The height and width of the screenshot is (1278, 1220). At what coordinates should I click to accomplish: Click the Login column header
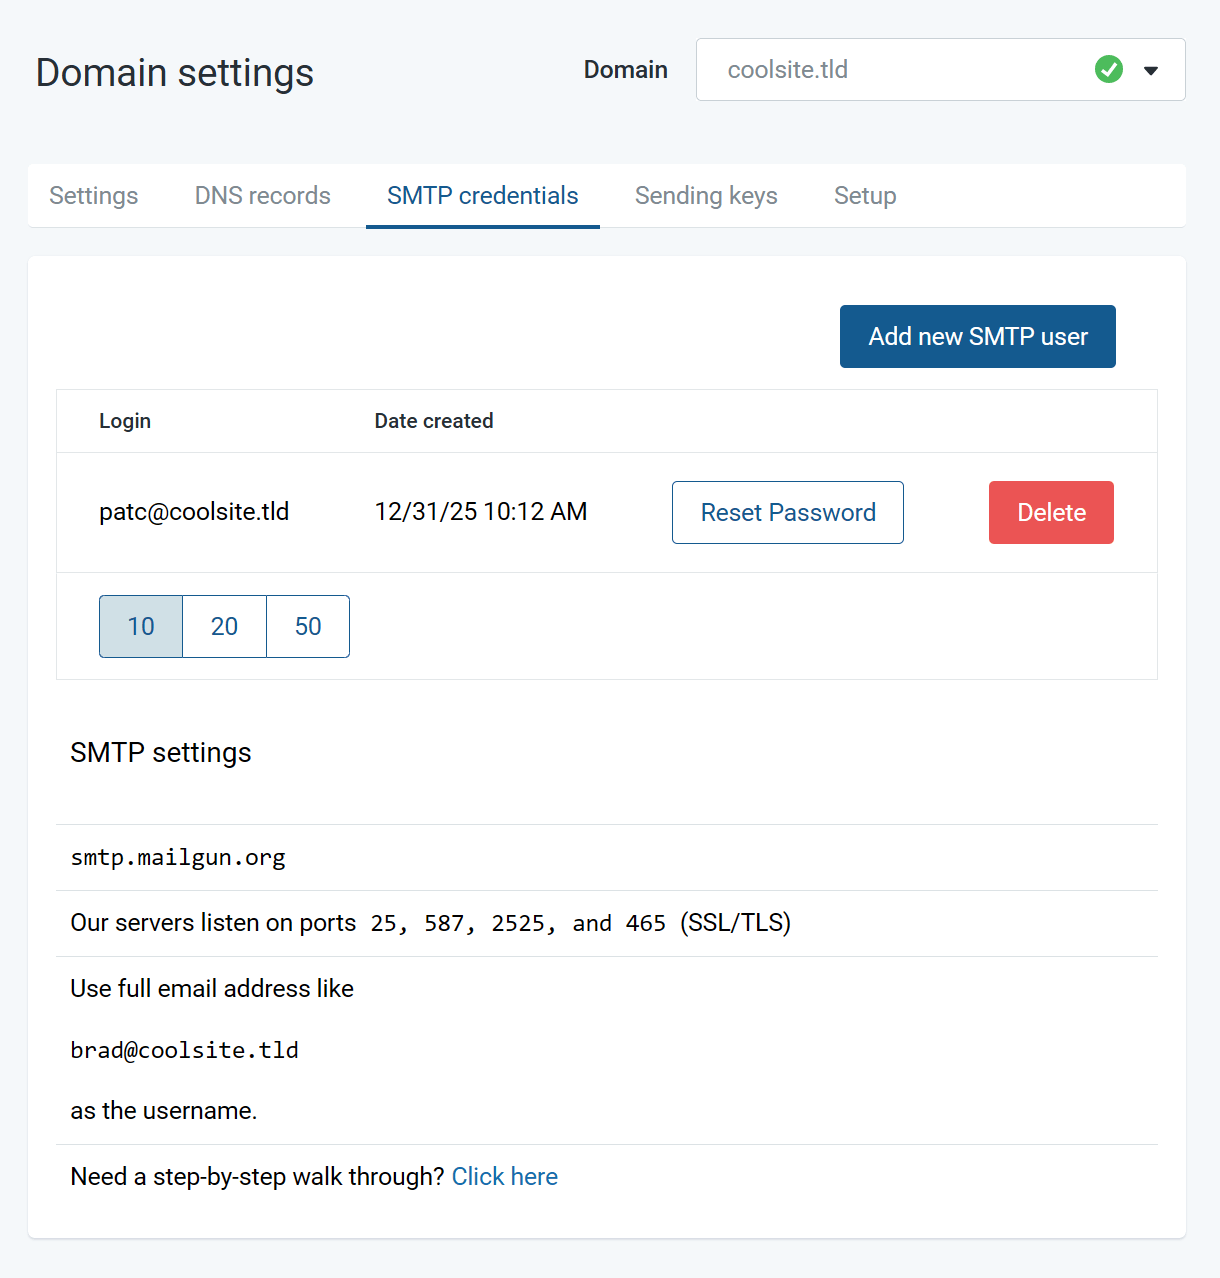click(x=125, y=421)
